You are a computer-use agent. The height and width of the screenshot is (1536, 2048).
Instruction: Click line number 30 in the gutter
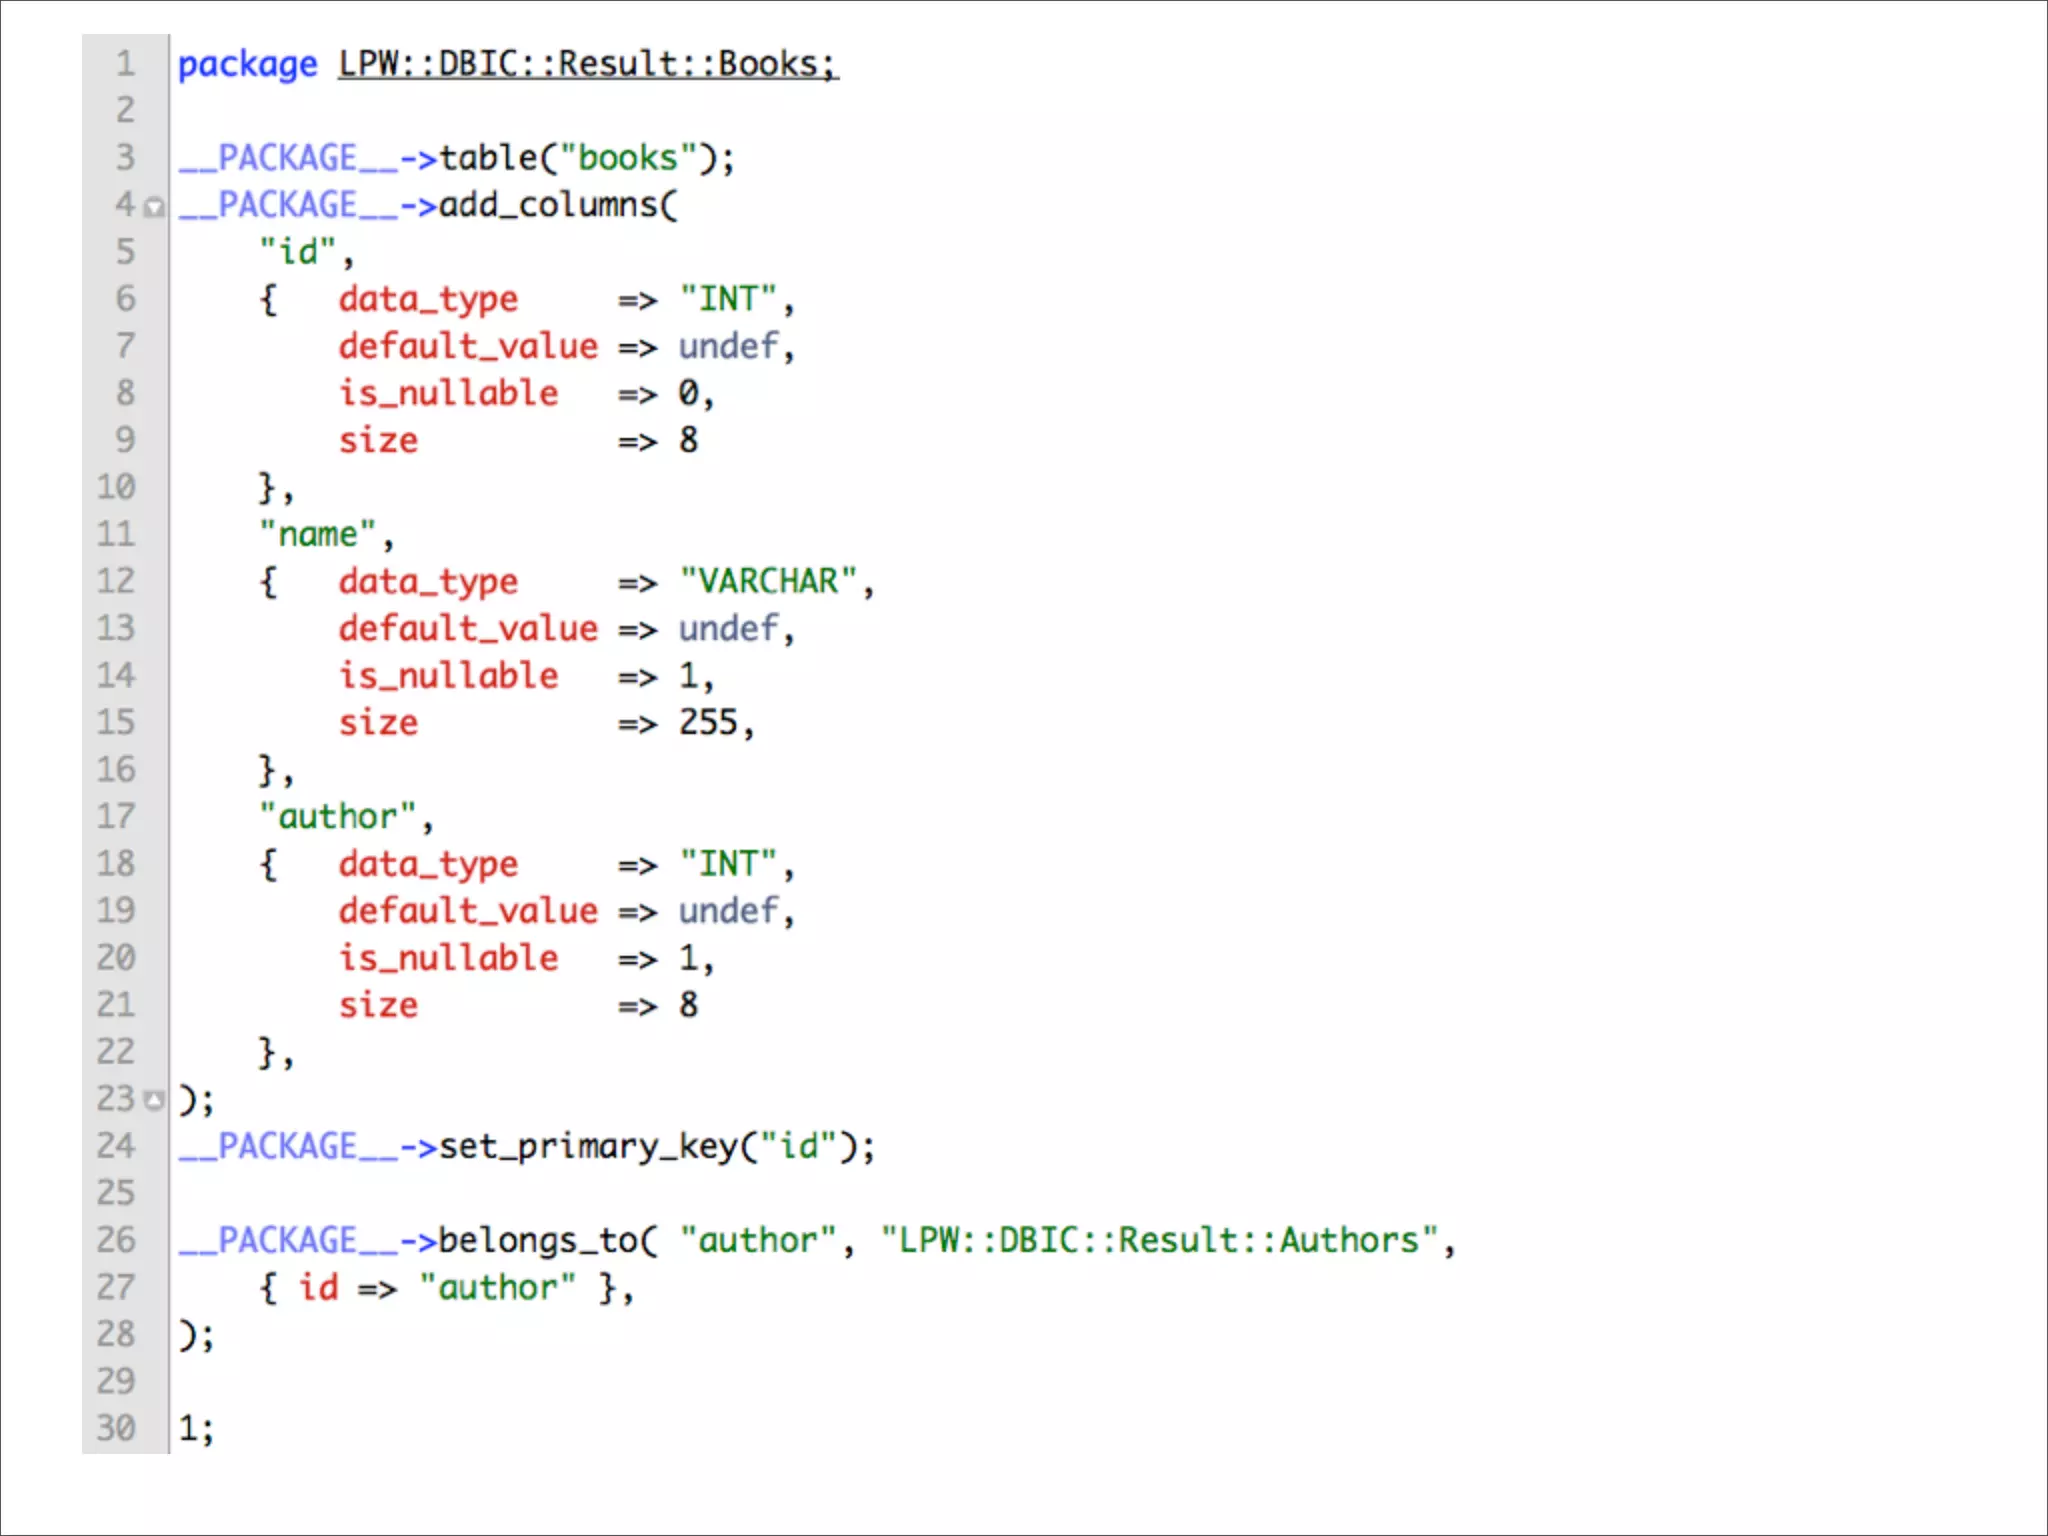coord(116,1427)
